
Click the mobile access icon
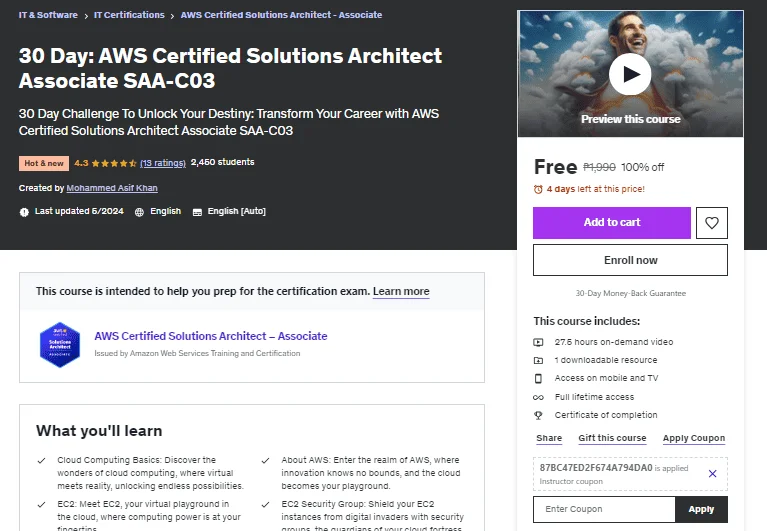(538, 378)
